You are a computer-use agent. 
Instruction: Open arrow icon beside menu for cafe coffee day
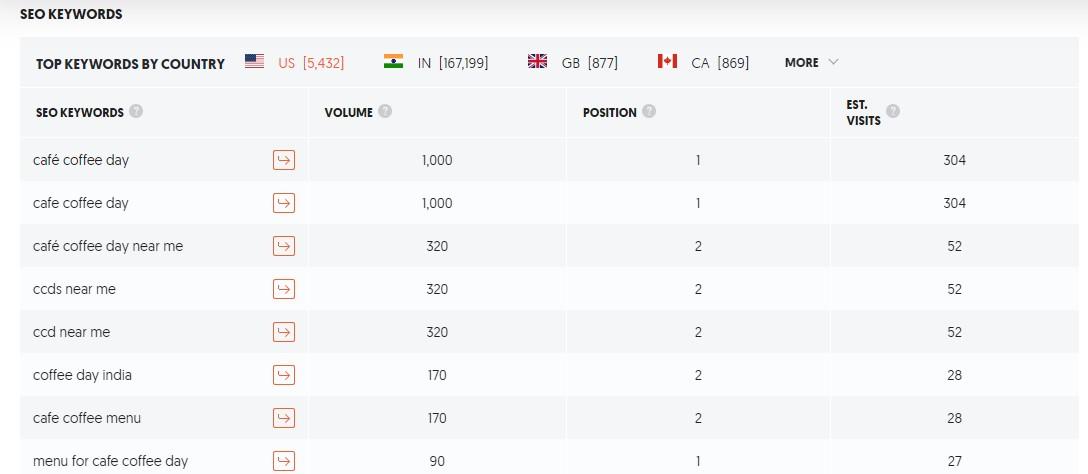tap(284, 462)
